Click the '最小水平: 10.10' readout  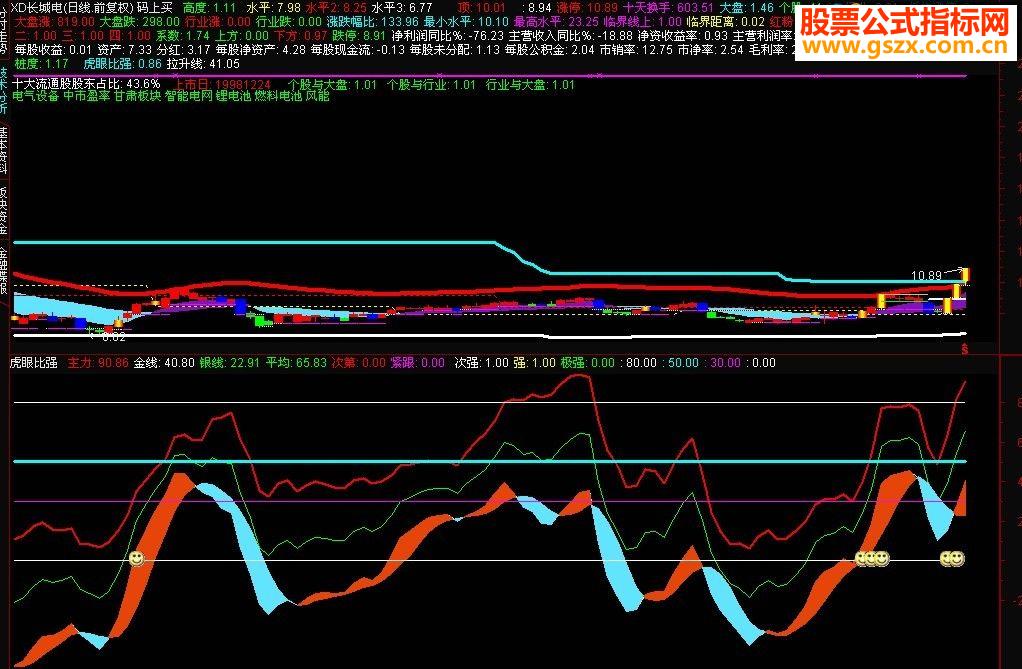(x=466, y=22)
